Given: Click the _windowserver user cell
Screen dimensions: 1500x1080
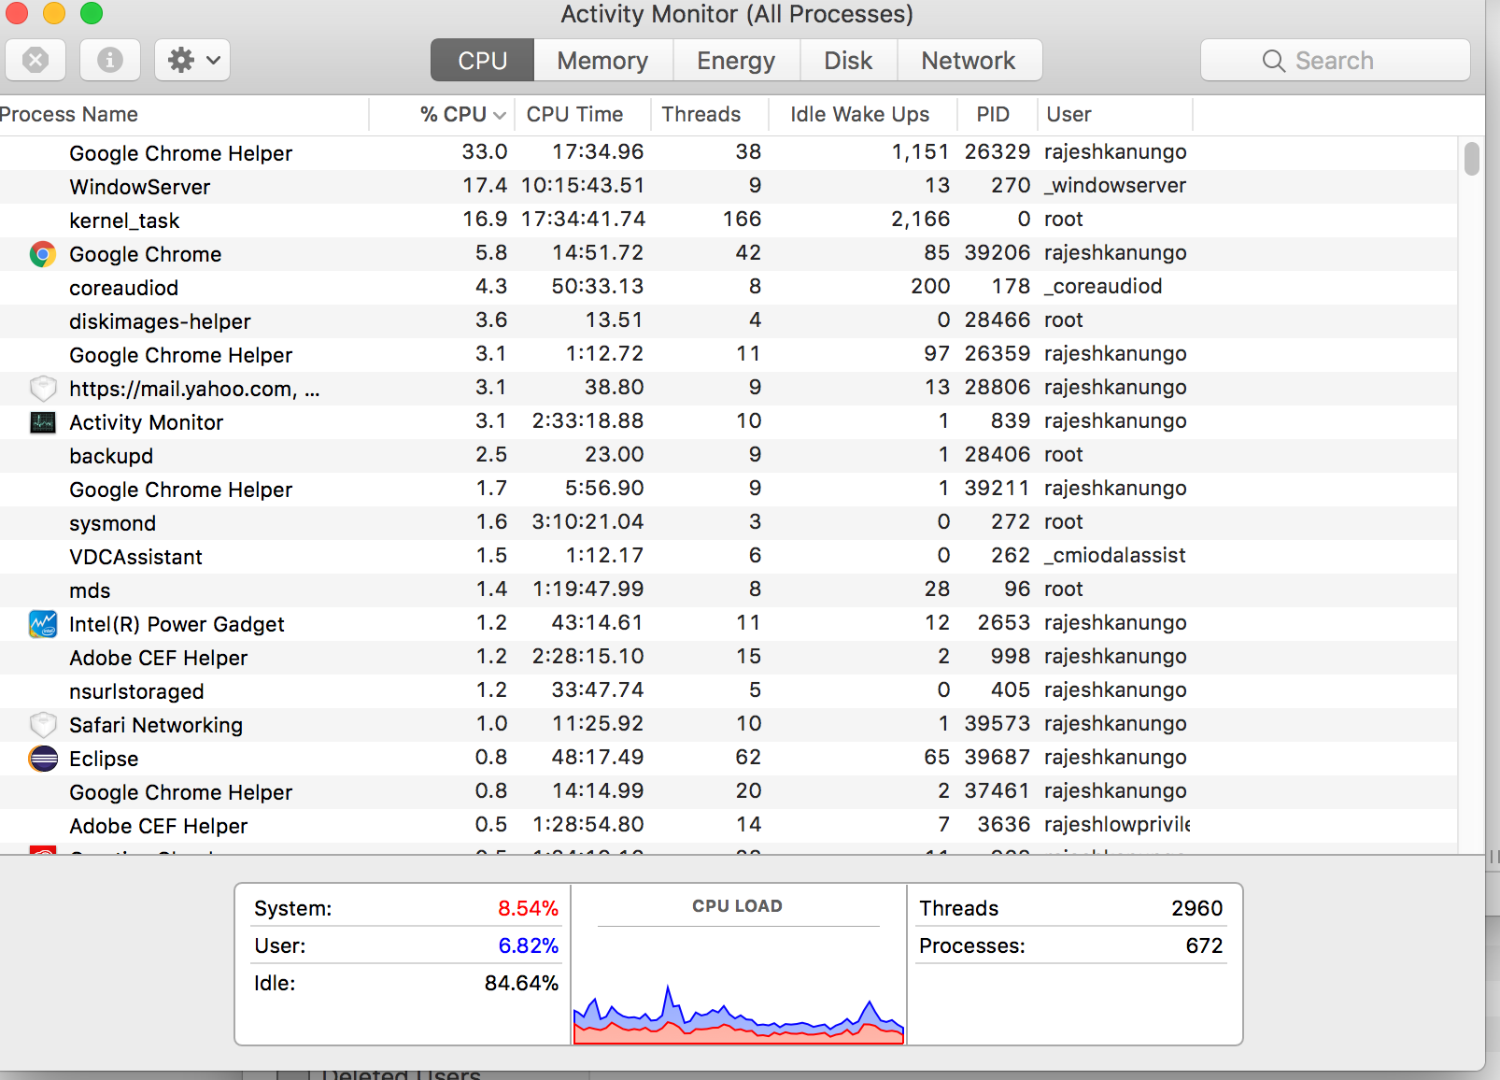Looking at the screenshot, I should tap(1115, 186).
